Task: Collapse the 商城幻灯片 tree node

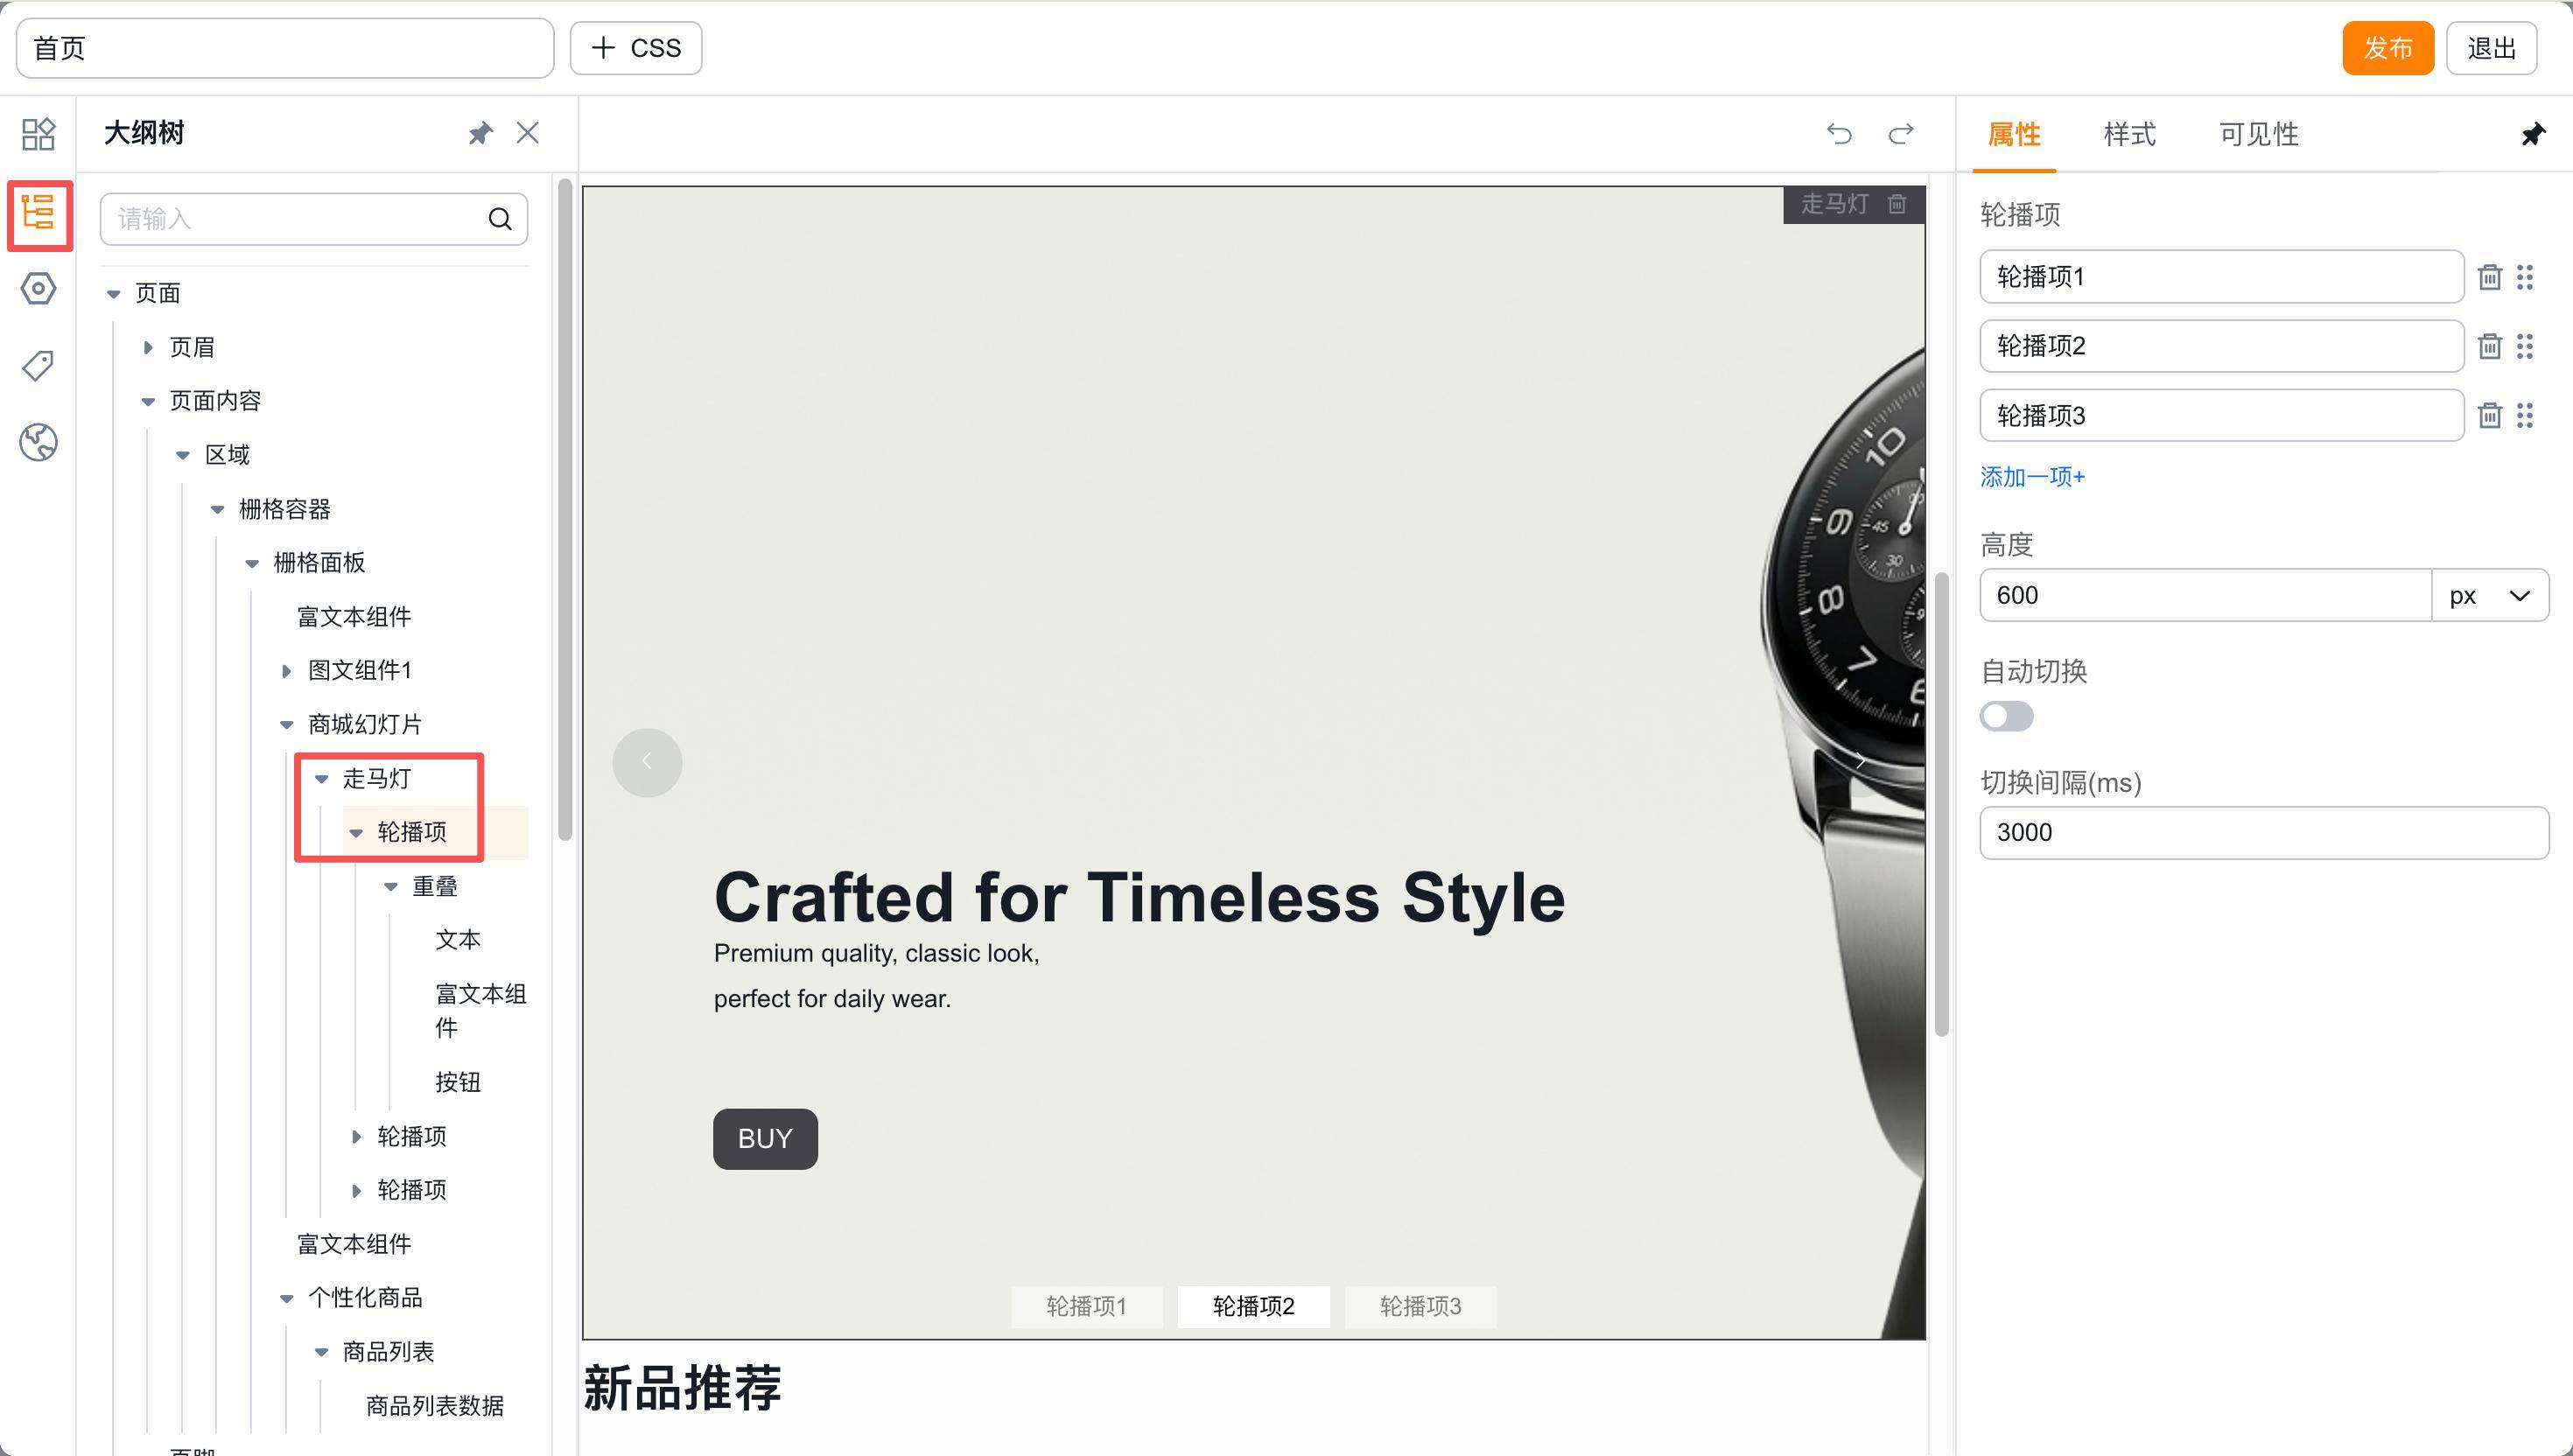Action: tap(287, 725)
